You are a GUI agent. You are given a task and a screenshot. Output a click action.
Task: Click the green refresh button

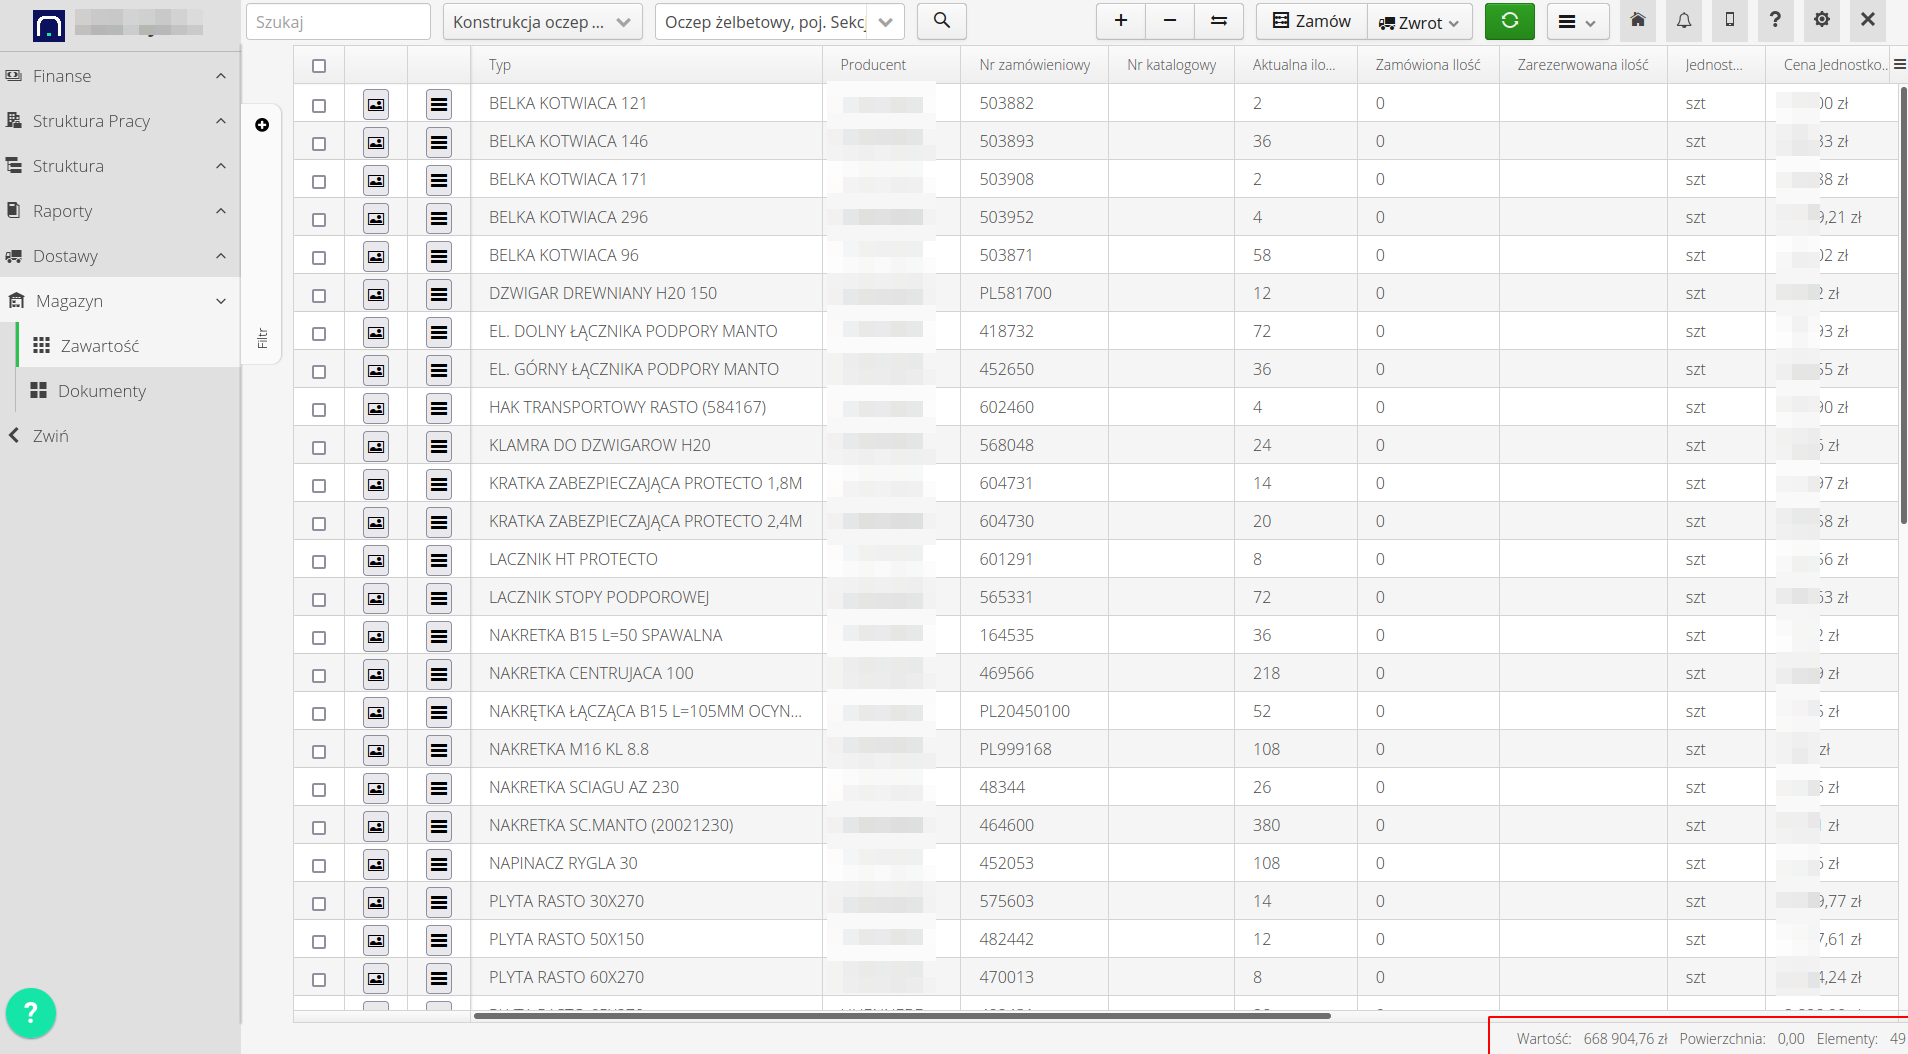coord(1509,21)
